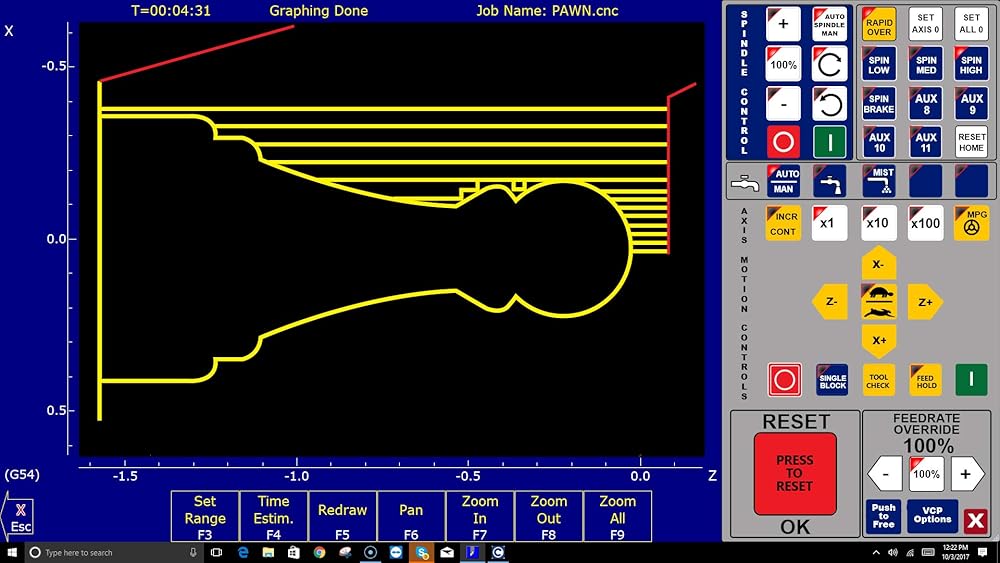The width and height of the screenshot is (1000, 563).
Task: Click the Time Estim. F4 option
Action: 273,517
